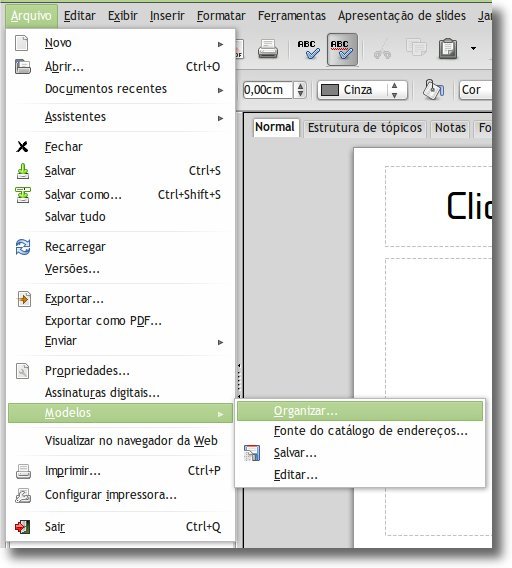This screenshot has width=512, height=568.
Task: Open the paste dropdown arrow
Action: point(473,48)
